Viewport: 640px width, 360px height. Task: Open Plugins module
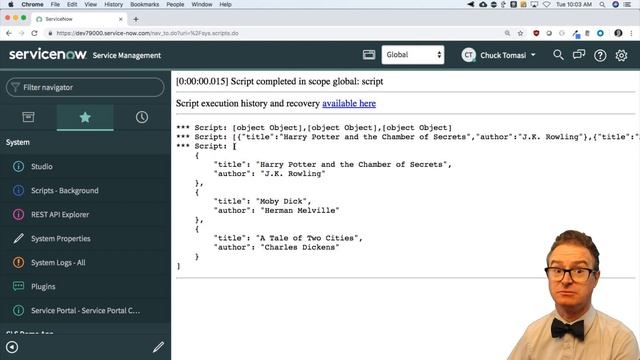click(43, 287)
